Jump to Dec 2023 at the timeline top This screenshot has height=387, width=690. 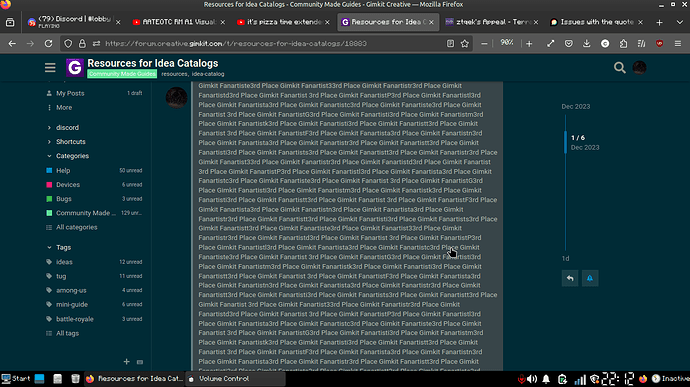click(576, 107)
